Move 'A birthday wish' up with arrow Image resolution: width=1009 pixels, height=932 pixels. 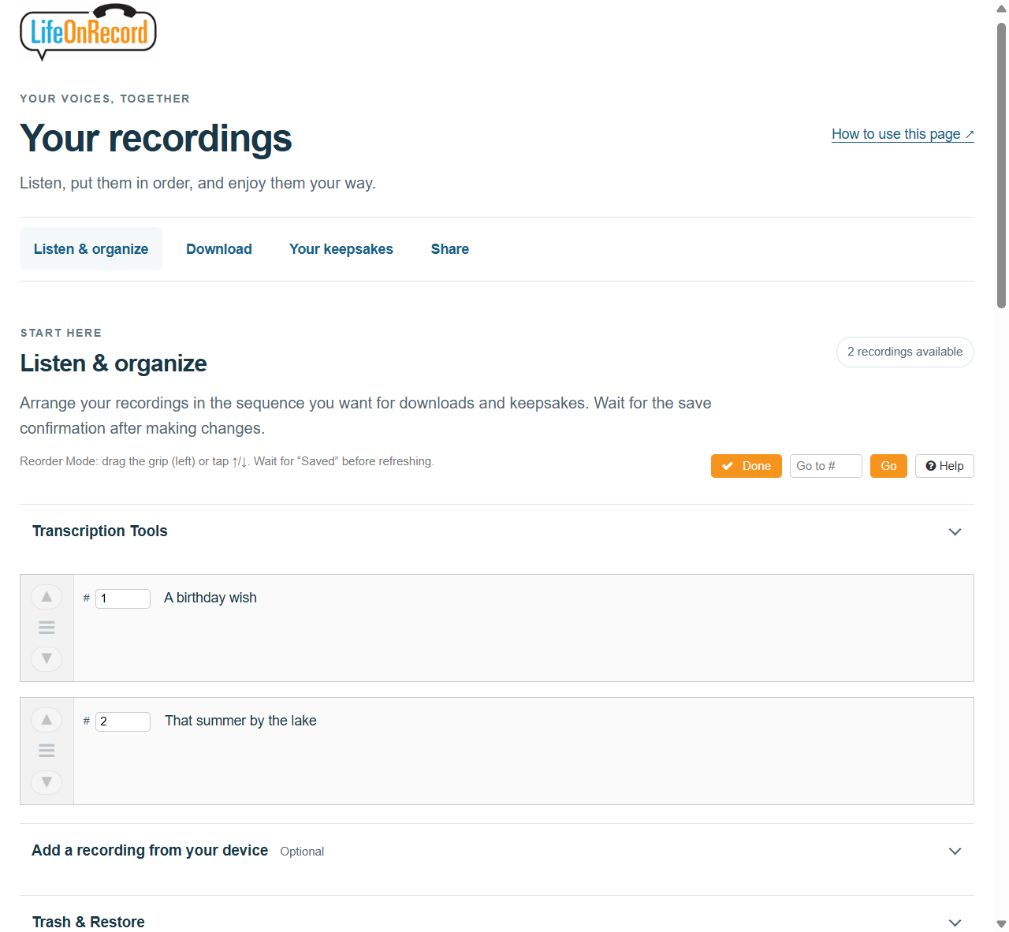pos(46,597)
